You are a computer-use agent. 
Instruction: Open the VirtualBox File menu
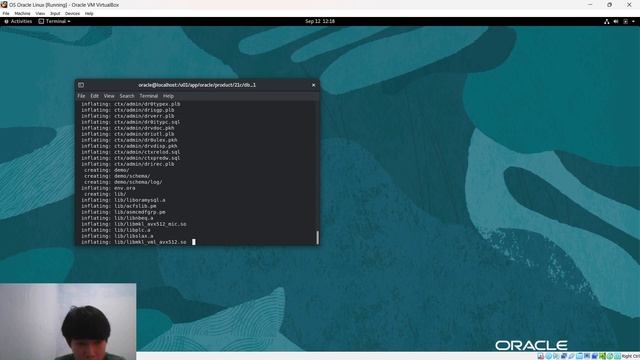click(x=6, y=13)
